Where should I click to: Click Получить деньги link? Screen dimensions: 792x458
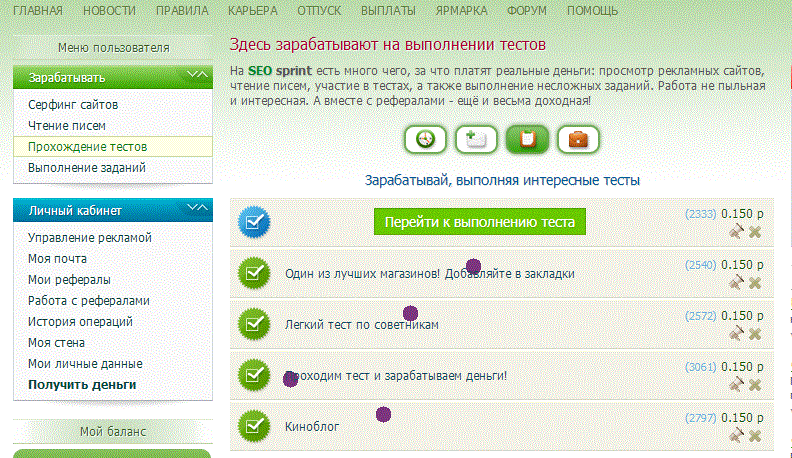(x=82, y=385)
